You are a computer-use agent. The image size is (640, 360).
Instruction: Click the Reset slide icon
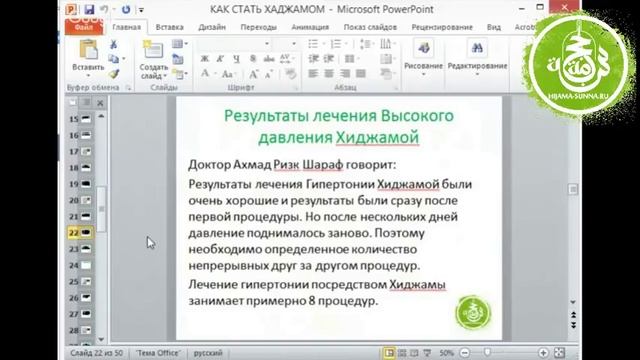tap(178, 60)
